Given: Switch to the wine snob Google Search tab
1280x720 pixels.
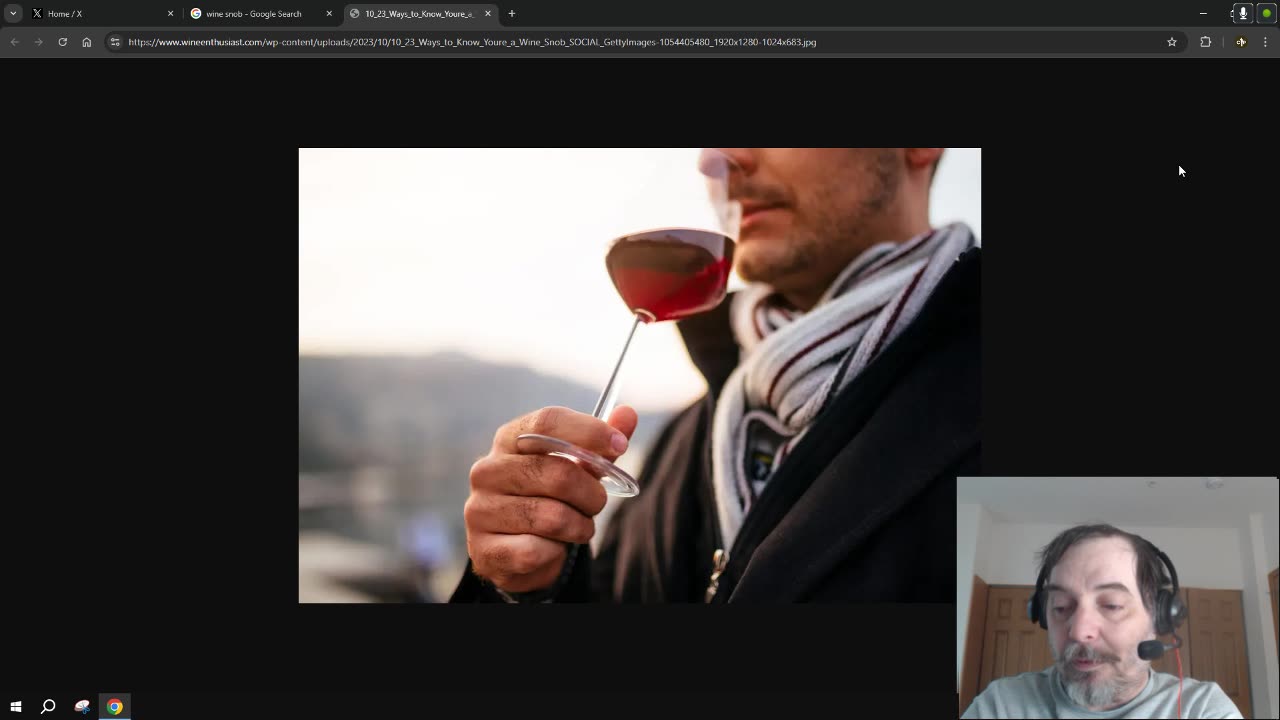Looking at the screenshot, I should [262, 13].
